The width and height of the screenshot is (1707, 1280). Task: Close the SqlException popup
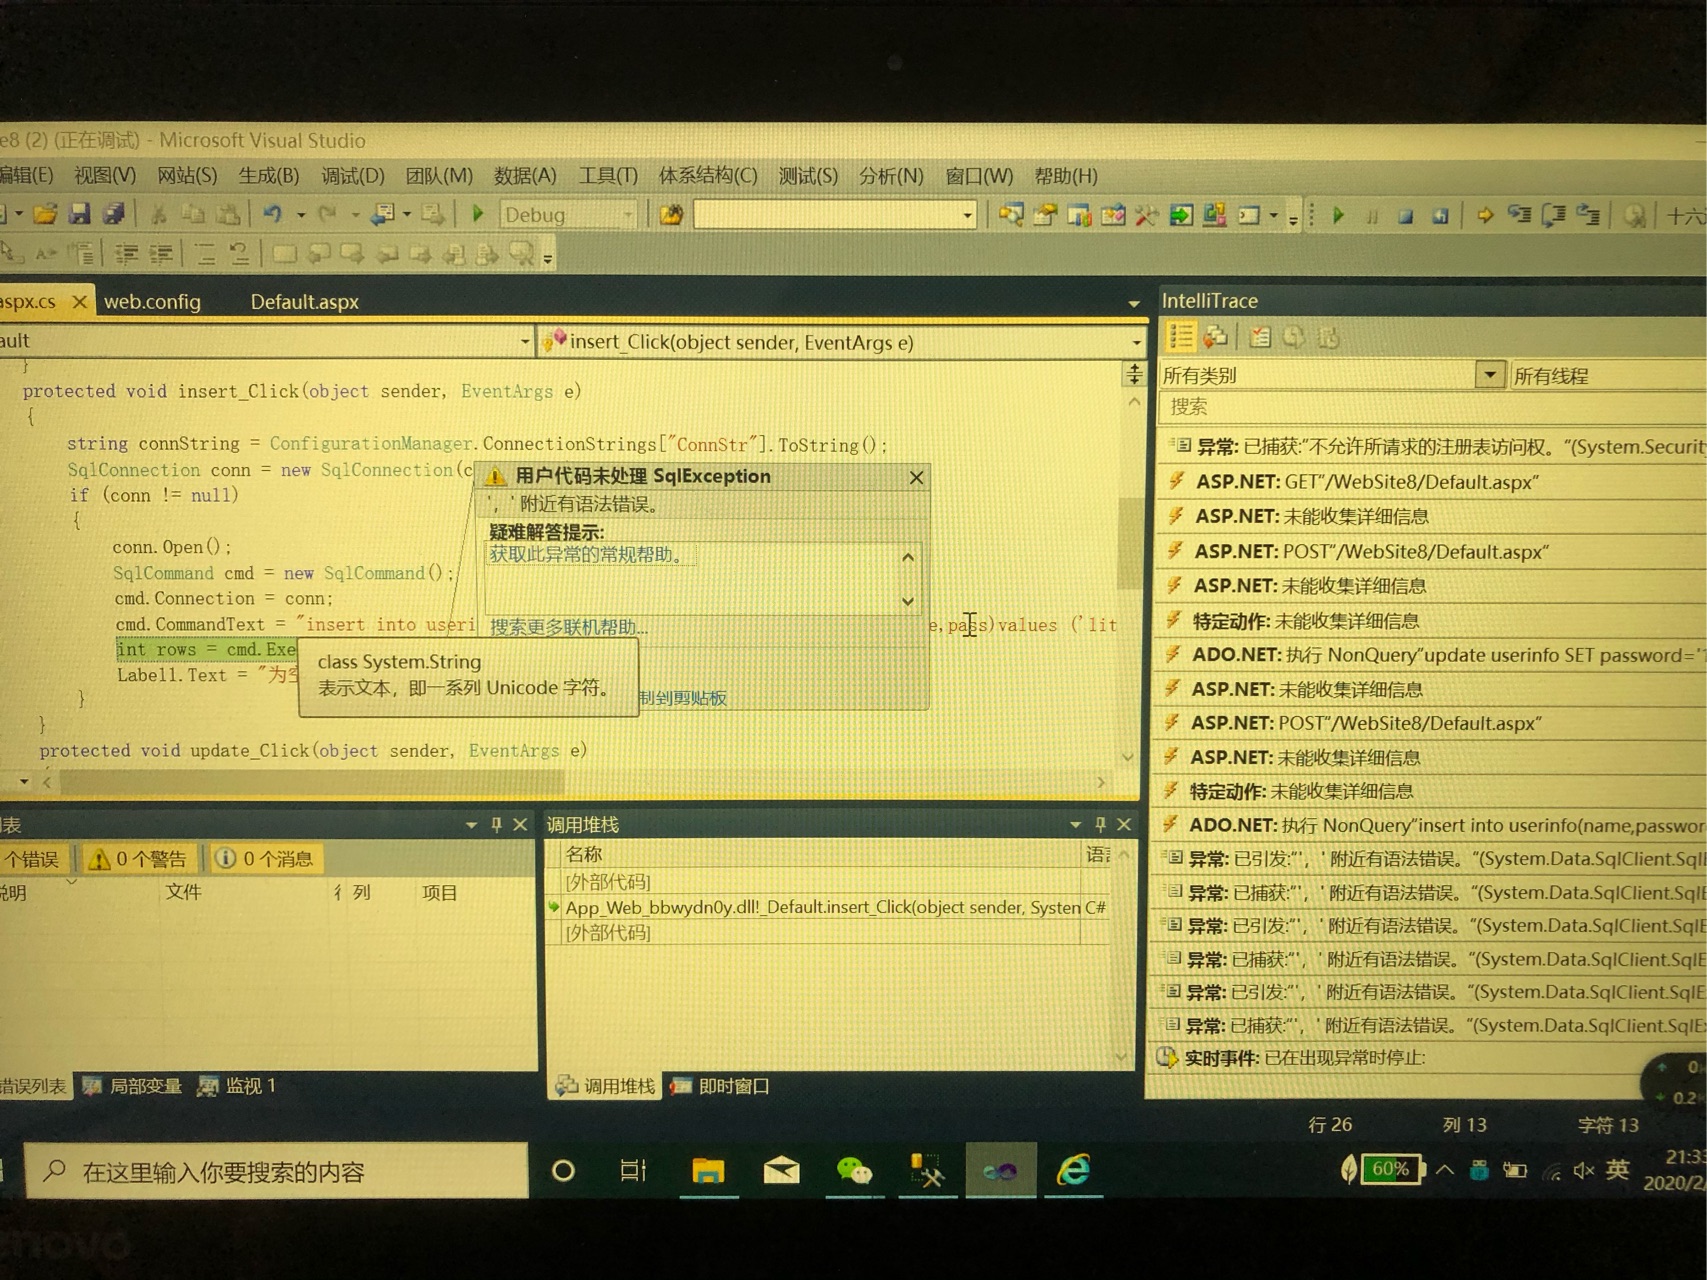[x=916, y=478]
